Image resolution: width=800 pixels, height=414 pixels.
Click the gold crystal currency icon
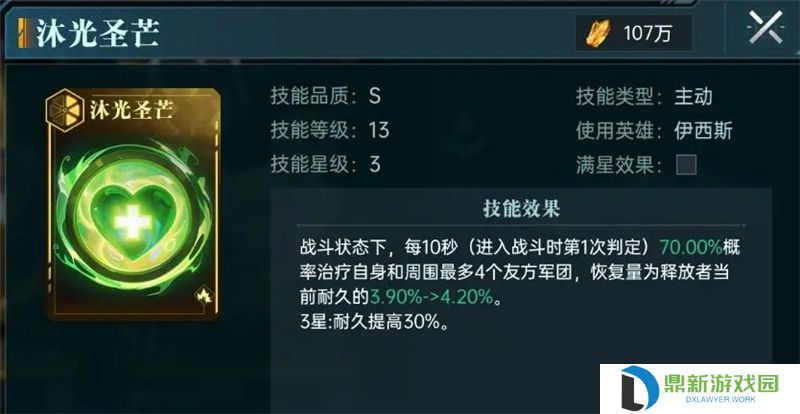pos(595,34)
